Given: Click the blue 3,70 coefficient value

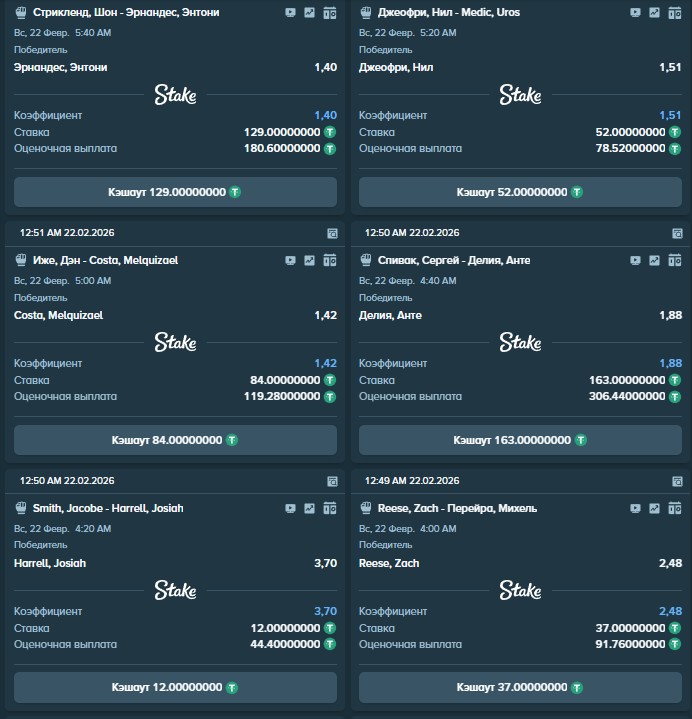Looking at the screenshot, I should coord(326,611).
